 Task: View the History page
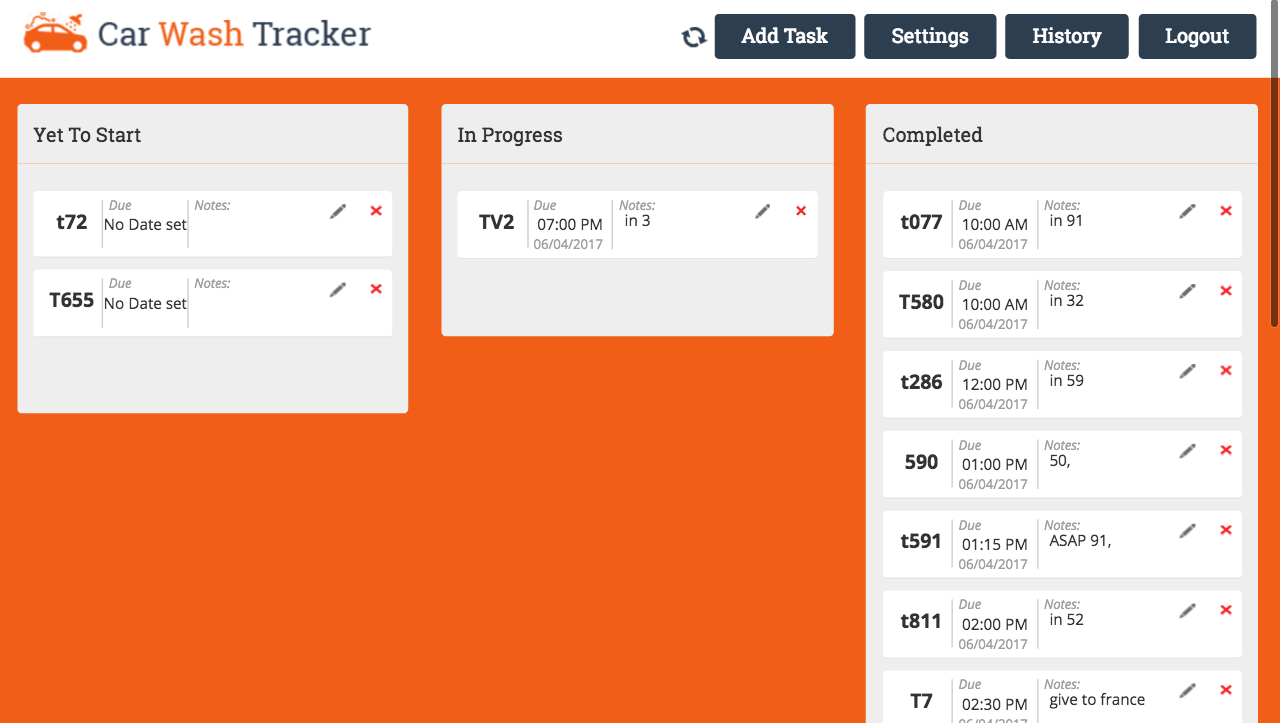[x=1066, y=36]
